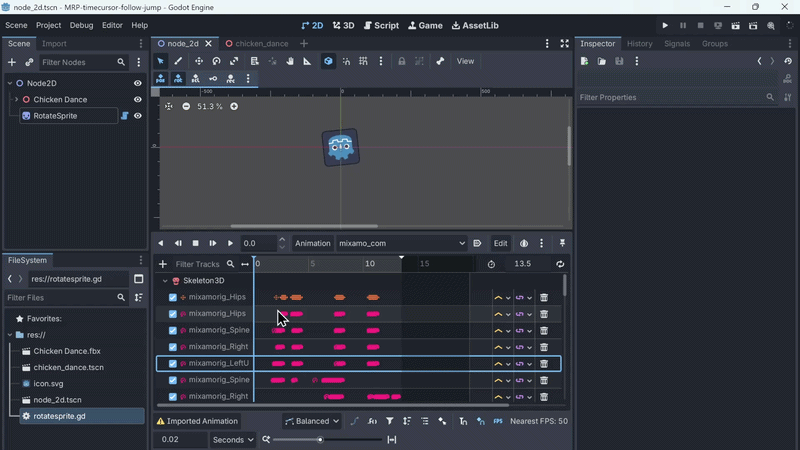The width and height of the screenshot is (800, 450).
Task: Uncheck the mixamorig_LeftU track checkbox
Action: (173, 363)
